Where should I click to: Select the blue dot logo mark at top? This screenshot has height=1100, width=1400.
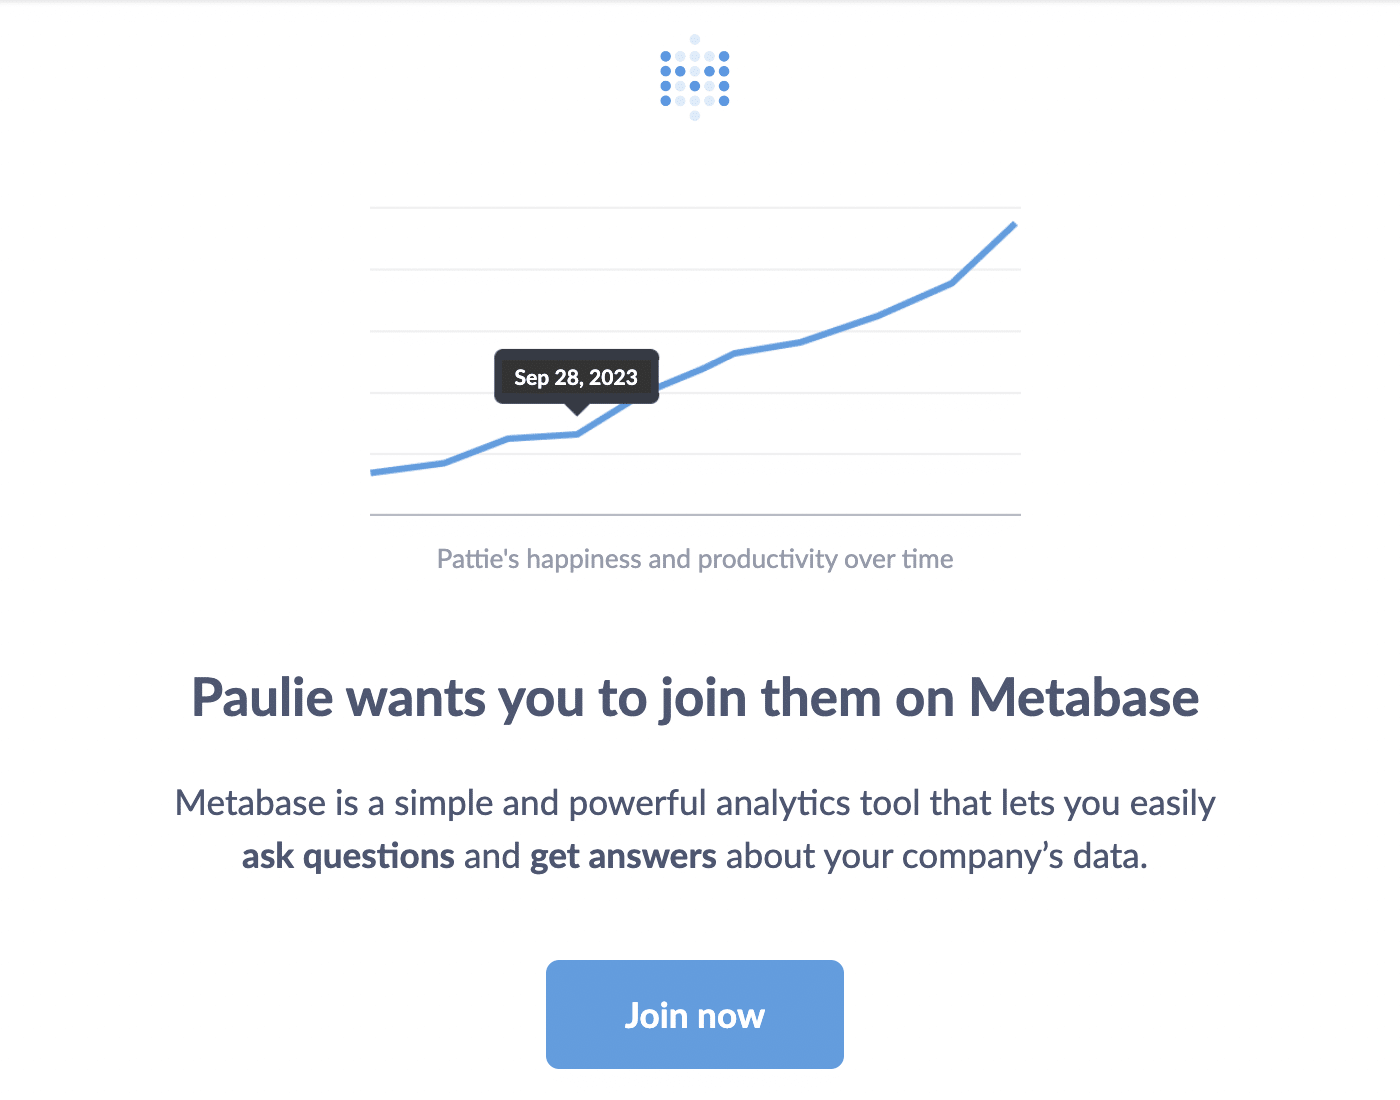click(695, 78)
